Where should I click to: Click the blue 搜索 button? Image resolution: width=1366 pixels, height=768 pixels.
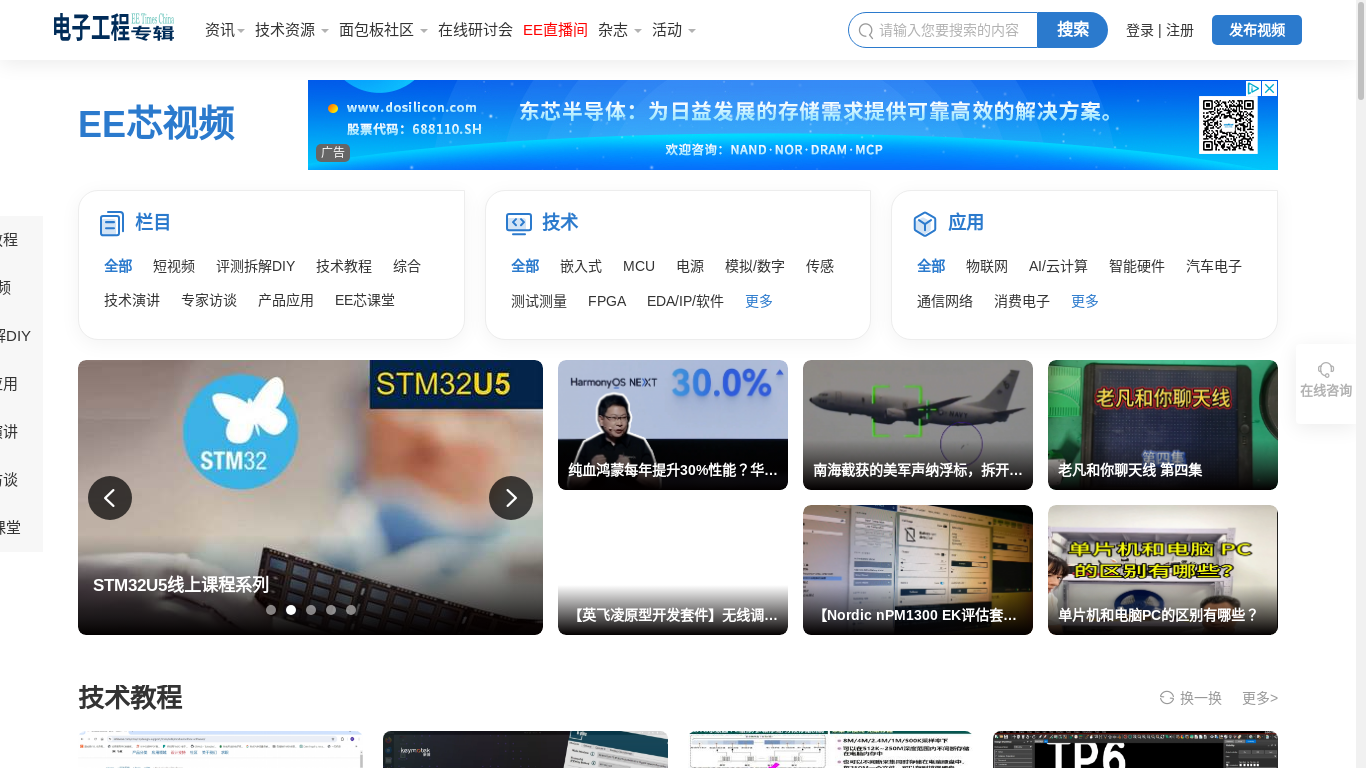pos(1072,30)
